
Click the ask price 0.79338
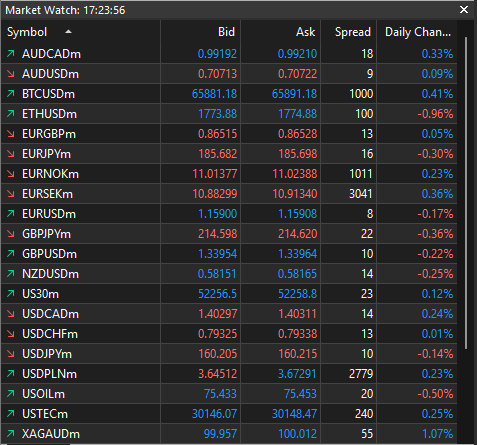(x=297, y=334)
